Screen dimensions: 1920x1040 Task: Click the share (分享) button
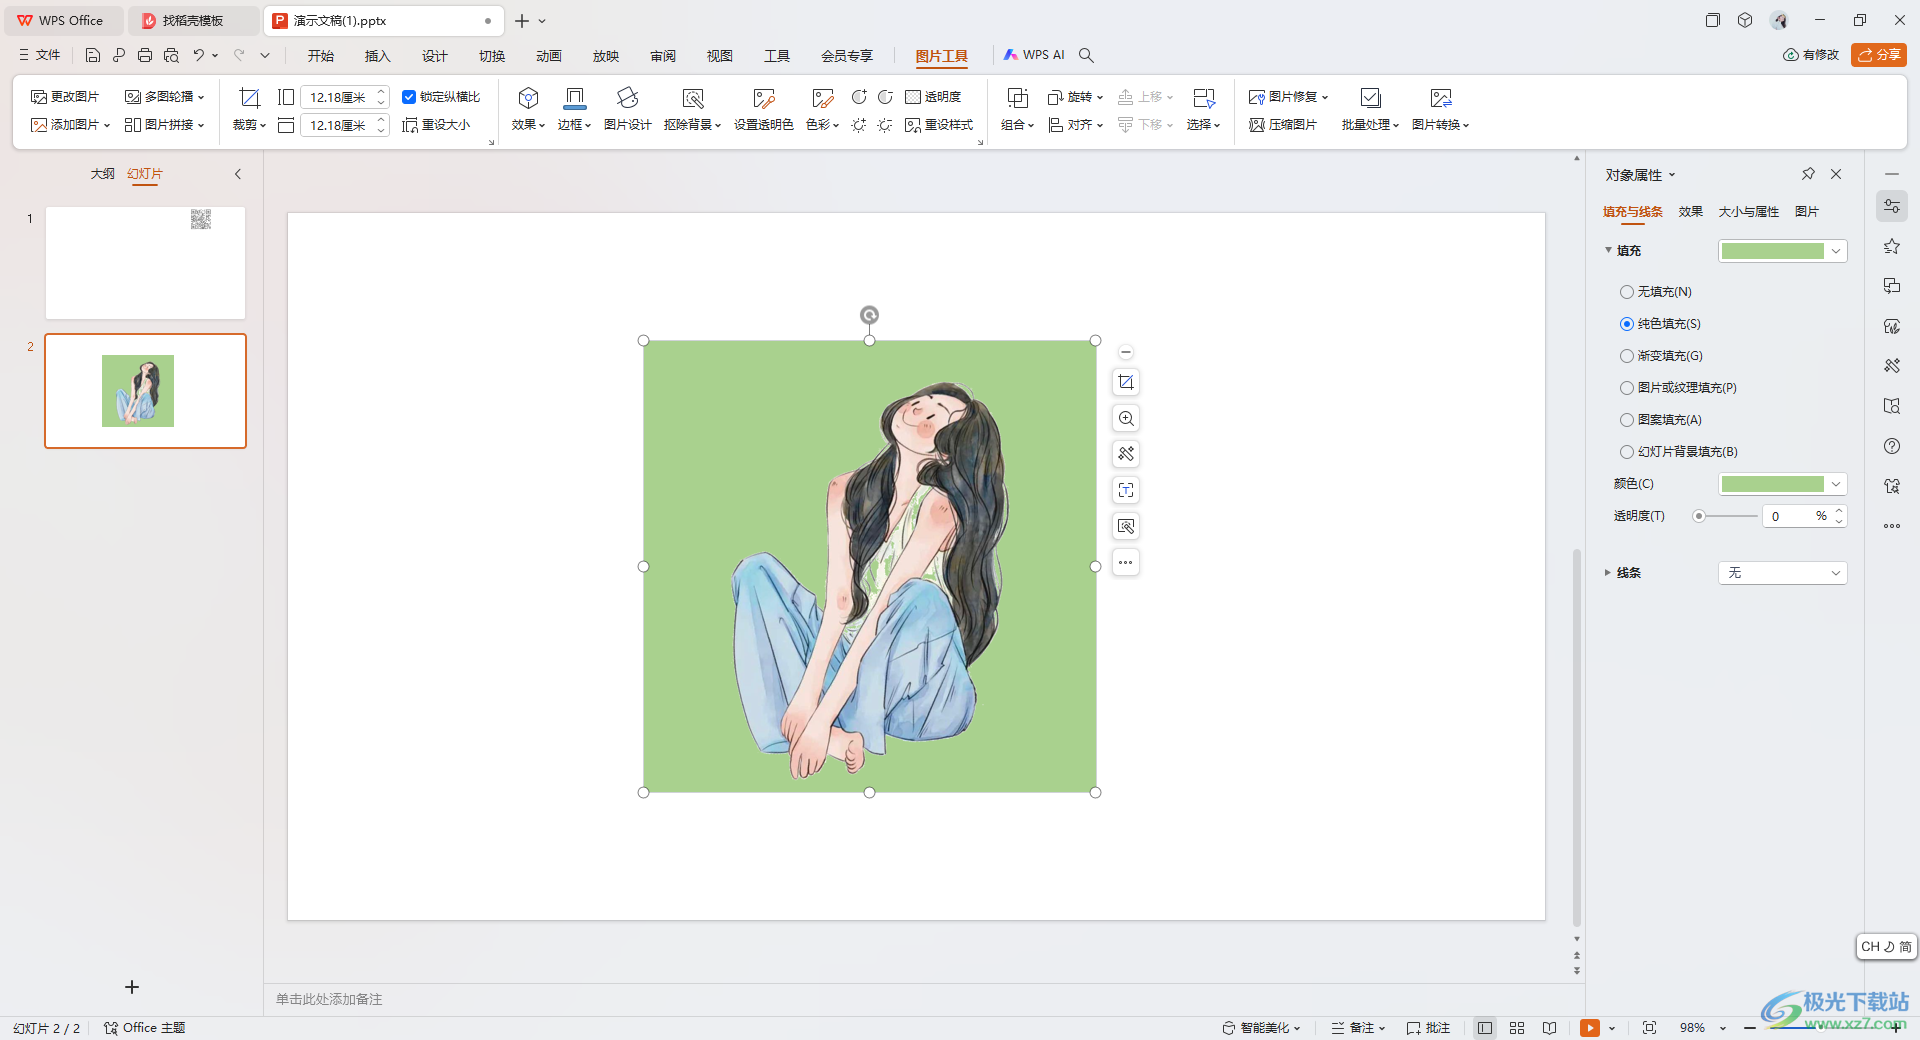pos(1879,55)
